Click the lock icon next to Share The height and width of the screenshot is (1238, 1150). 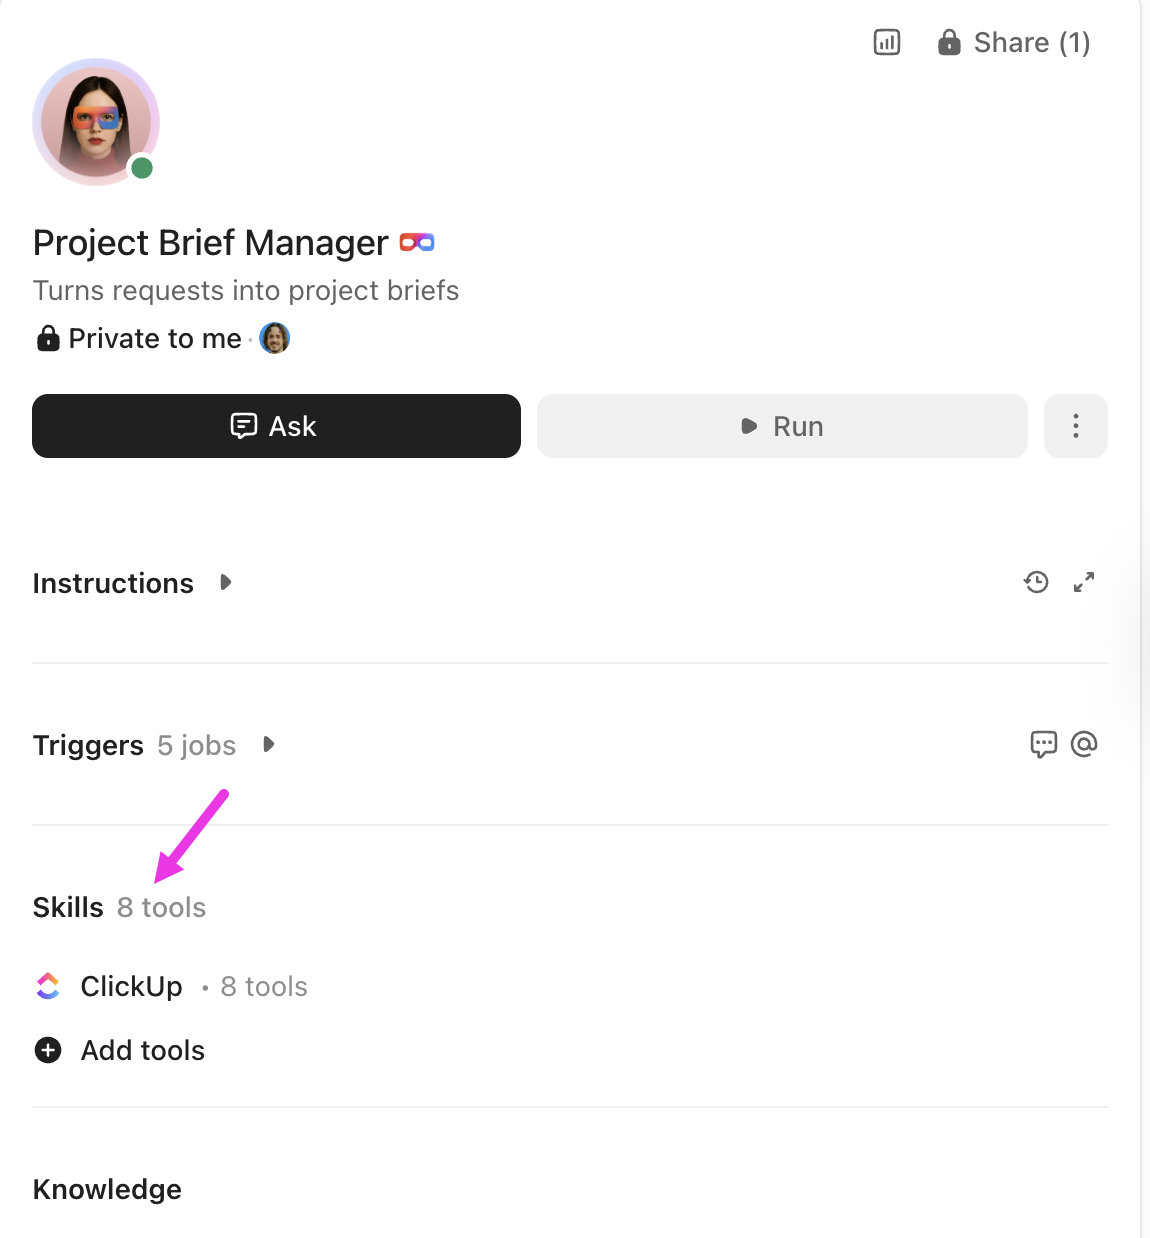[947, 42]
